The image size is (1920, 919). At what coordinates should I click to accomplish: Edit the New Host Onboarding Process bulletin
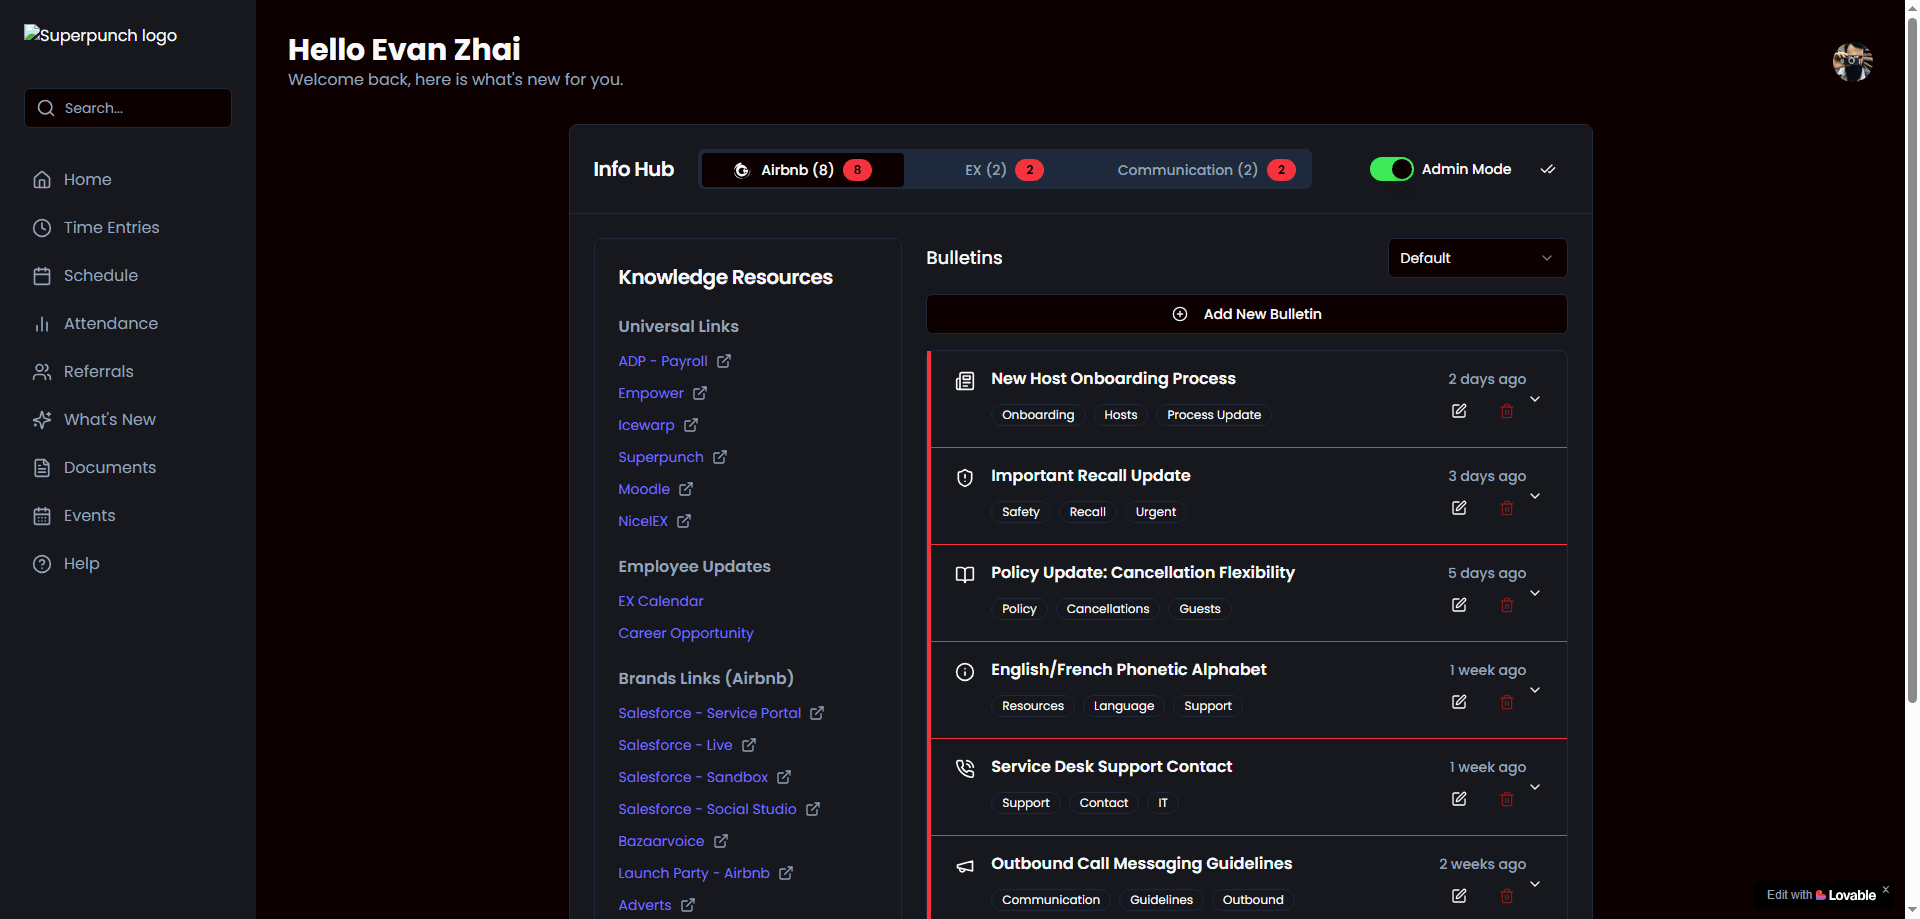1459,411
